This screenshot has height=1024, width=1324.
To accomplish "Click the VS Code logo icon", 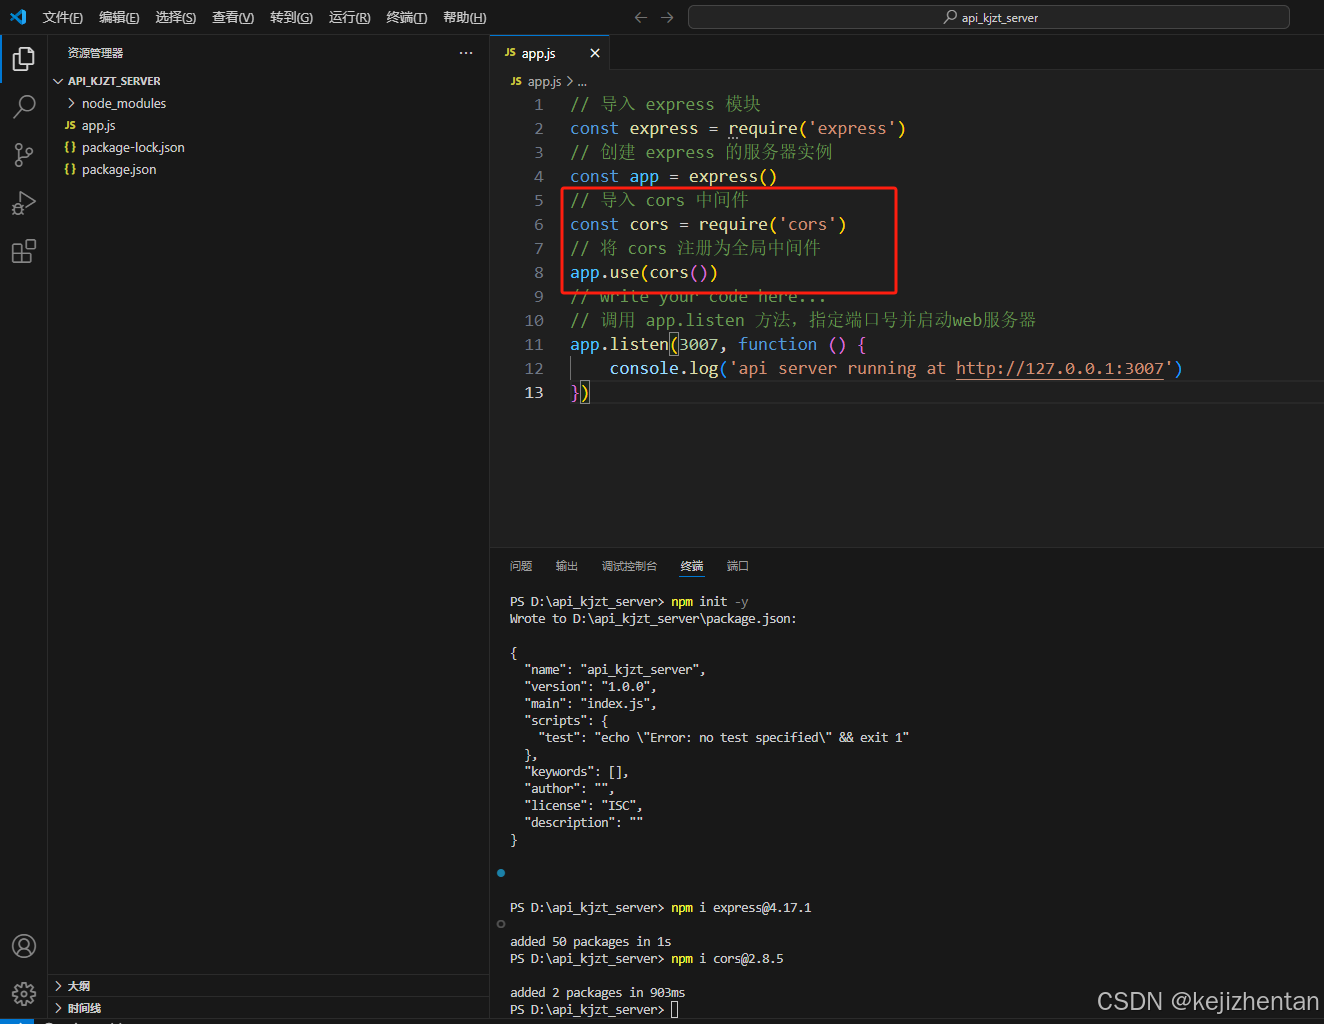I will 18,17.
